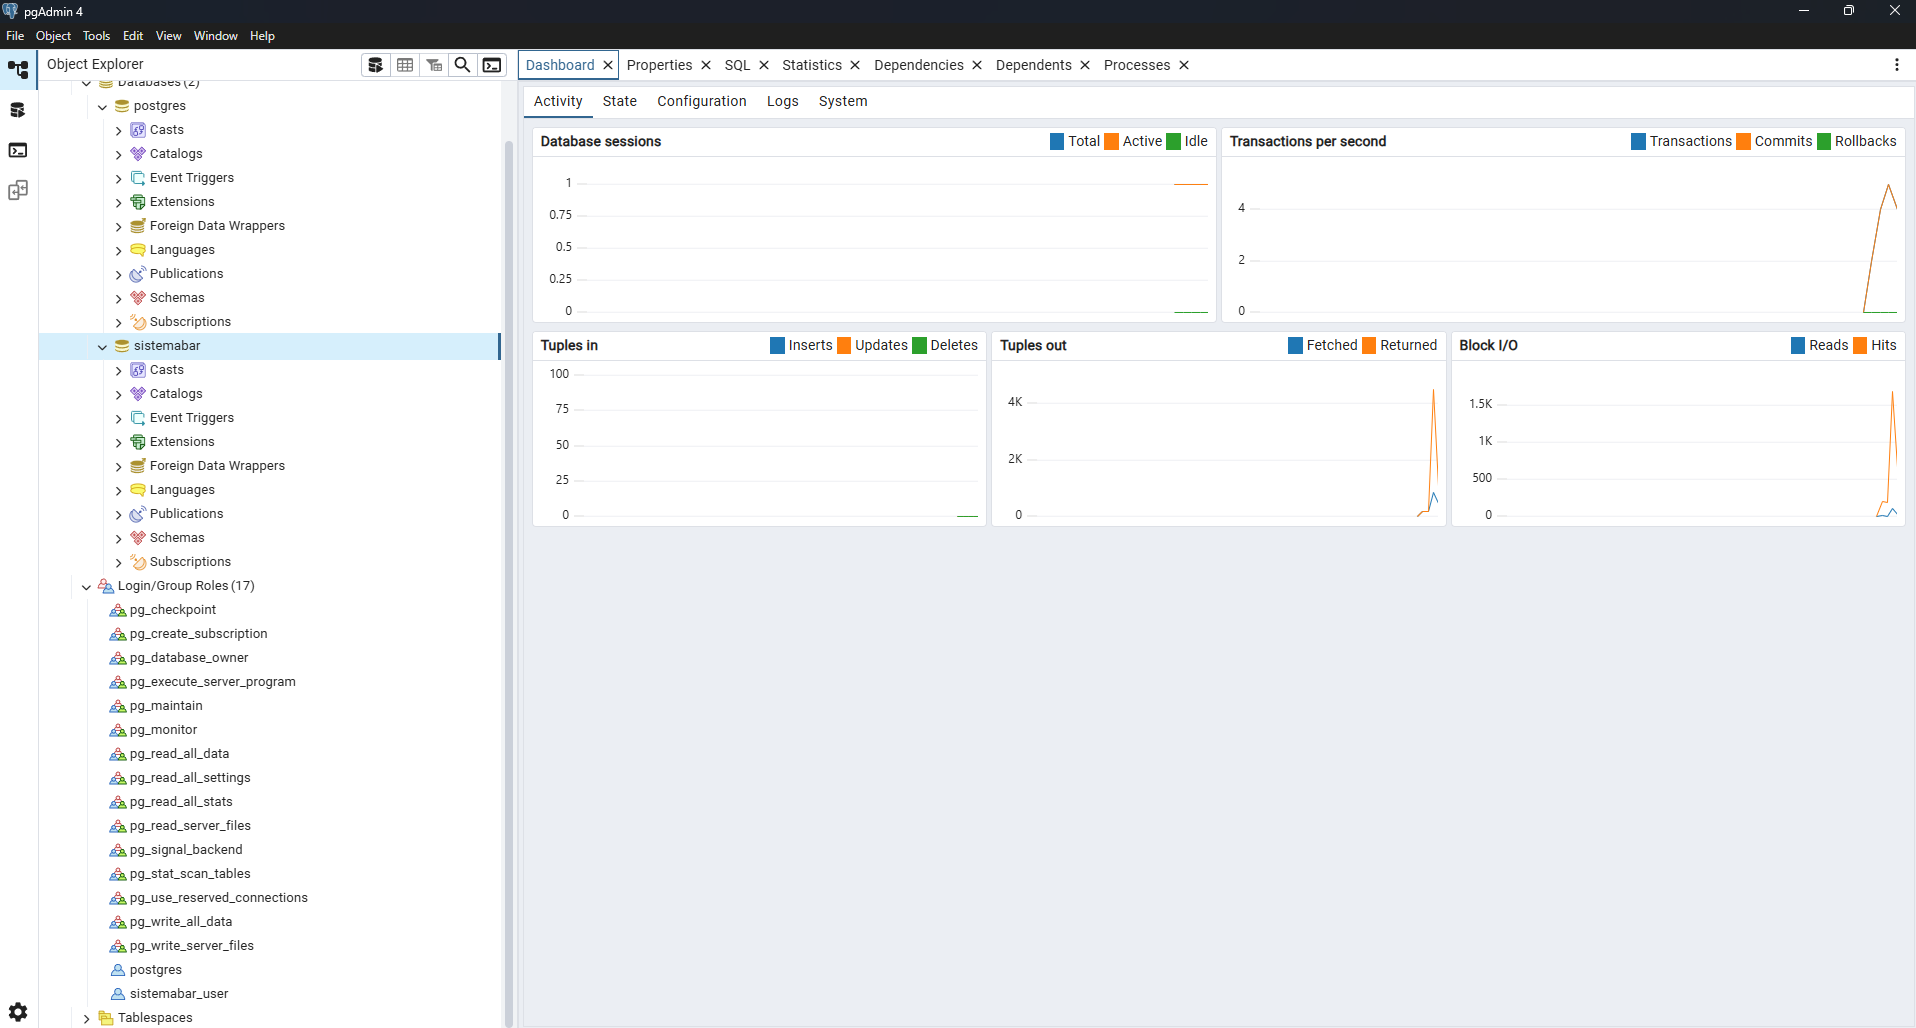Open Search Objects magnifier icon
Viewport: 1916px width, 1028px height.
tap(463, 65)
